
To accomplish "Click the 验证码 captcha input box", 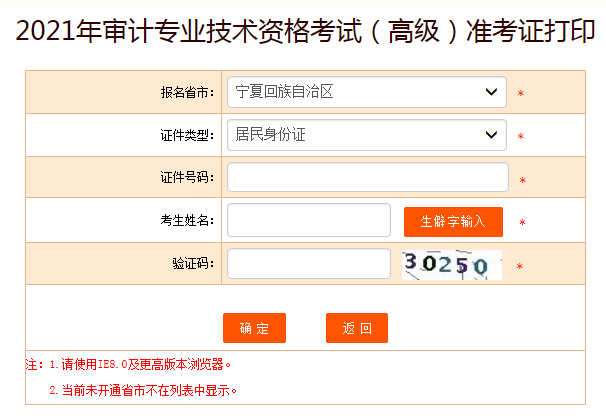I will pos(308,264).
